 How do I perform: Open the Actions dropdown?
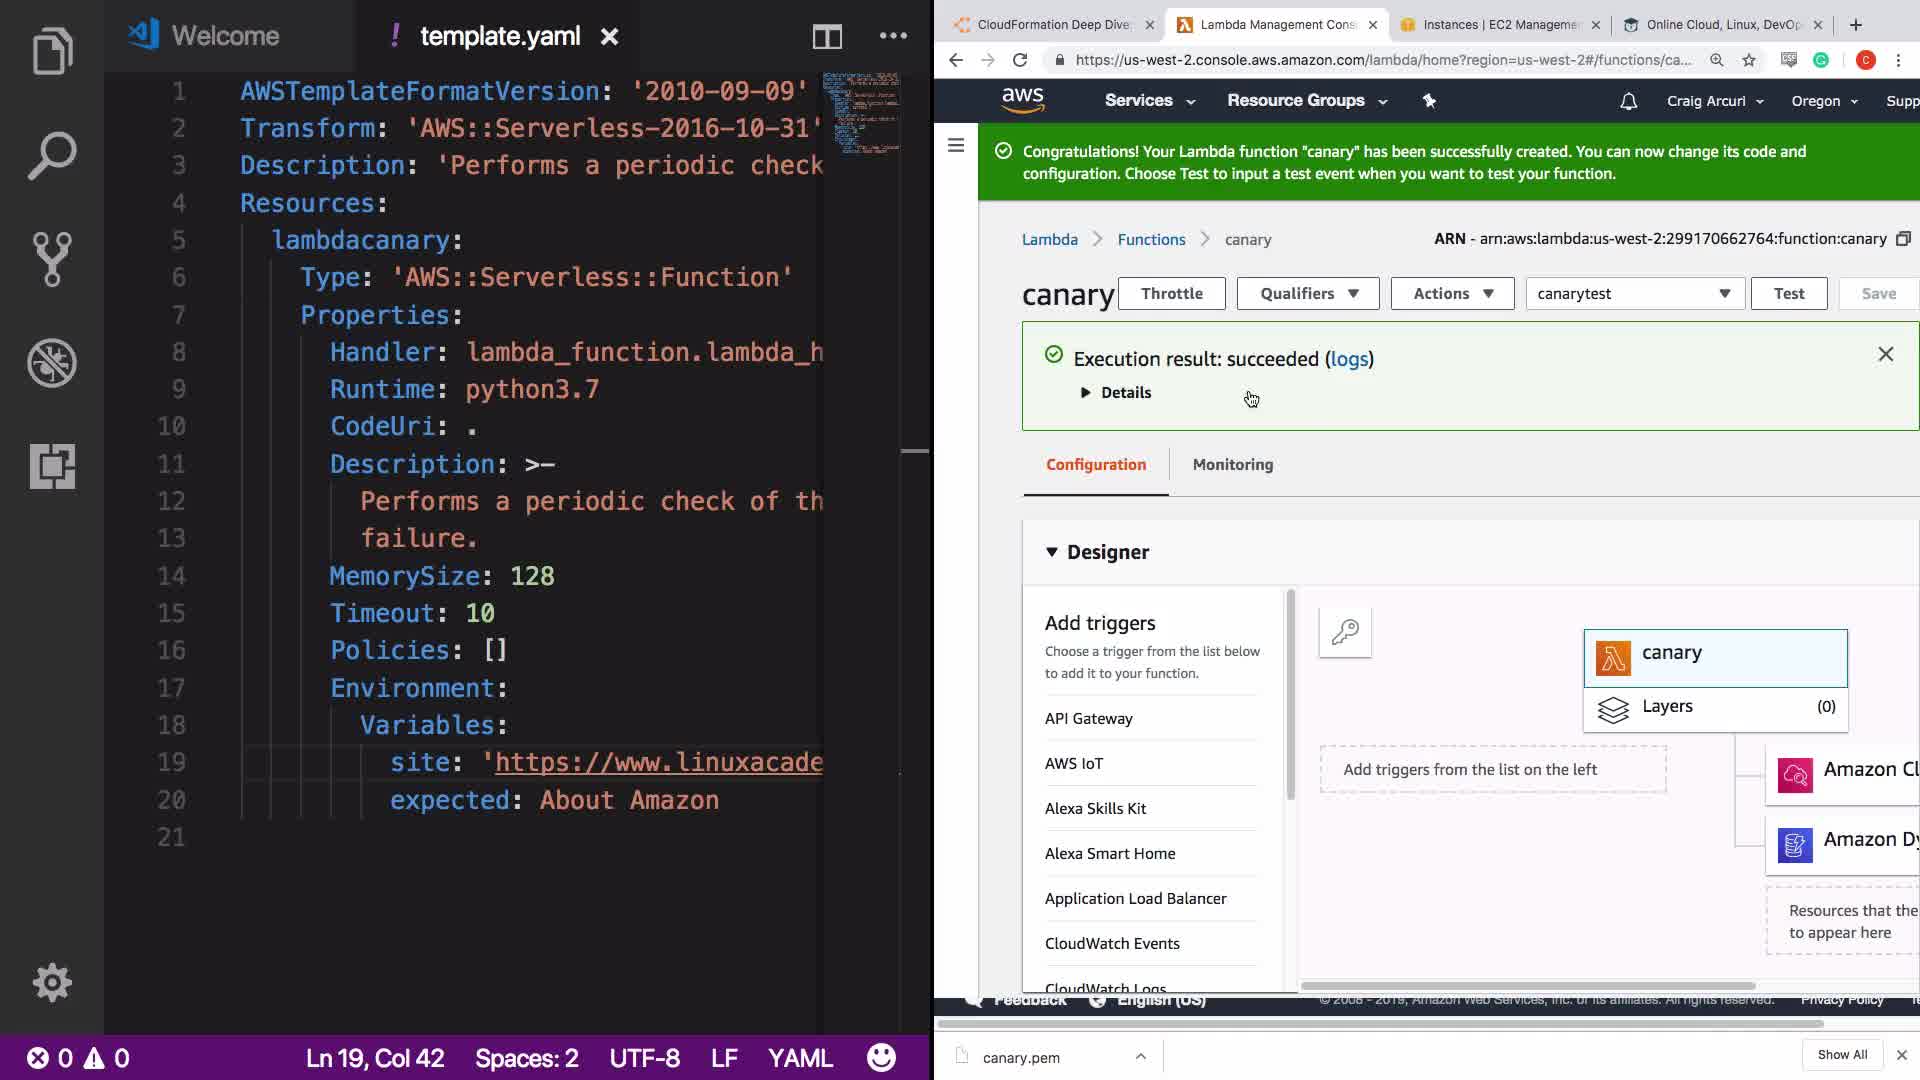click(x=1452, y=294)
